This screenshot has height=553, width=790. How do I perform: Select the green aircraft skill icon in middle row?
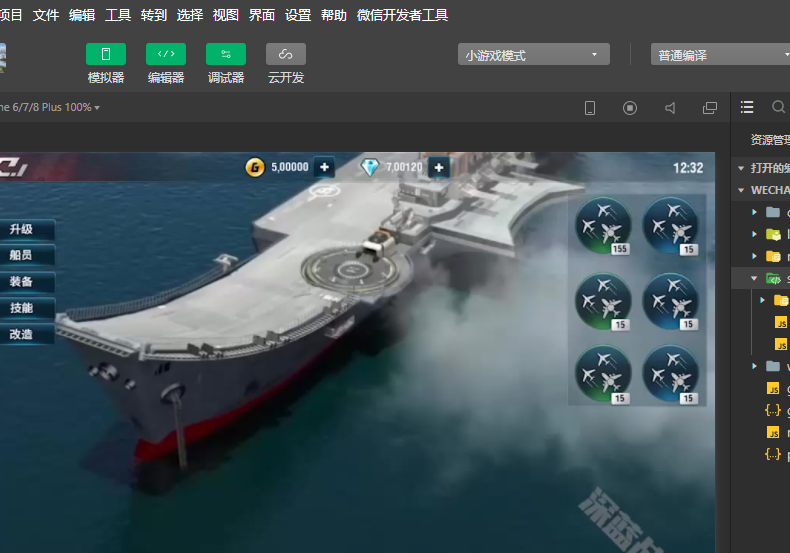pyautogui.click(x=603, y=301)
